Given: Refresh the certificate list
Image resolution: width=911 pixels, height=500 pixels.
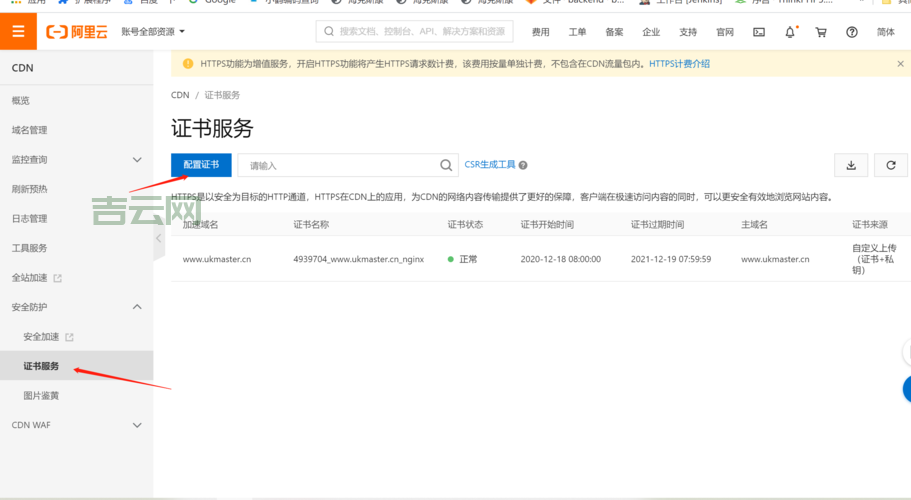Looking at the screenshot, I should (891, 166).
